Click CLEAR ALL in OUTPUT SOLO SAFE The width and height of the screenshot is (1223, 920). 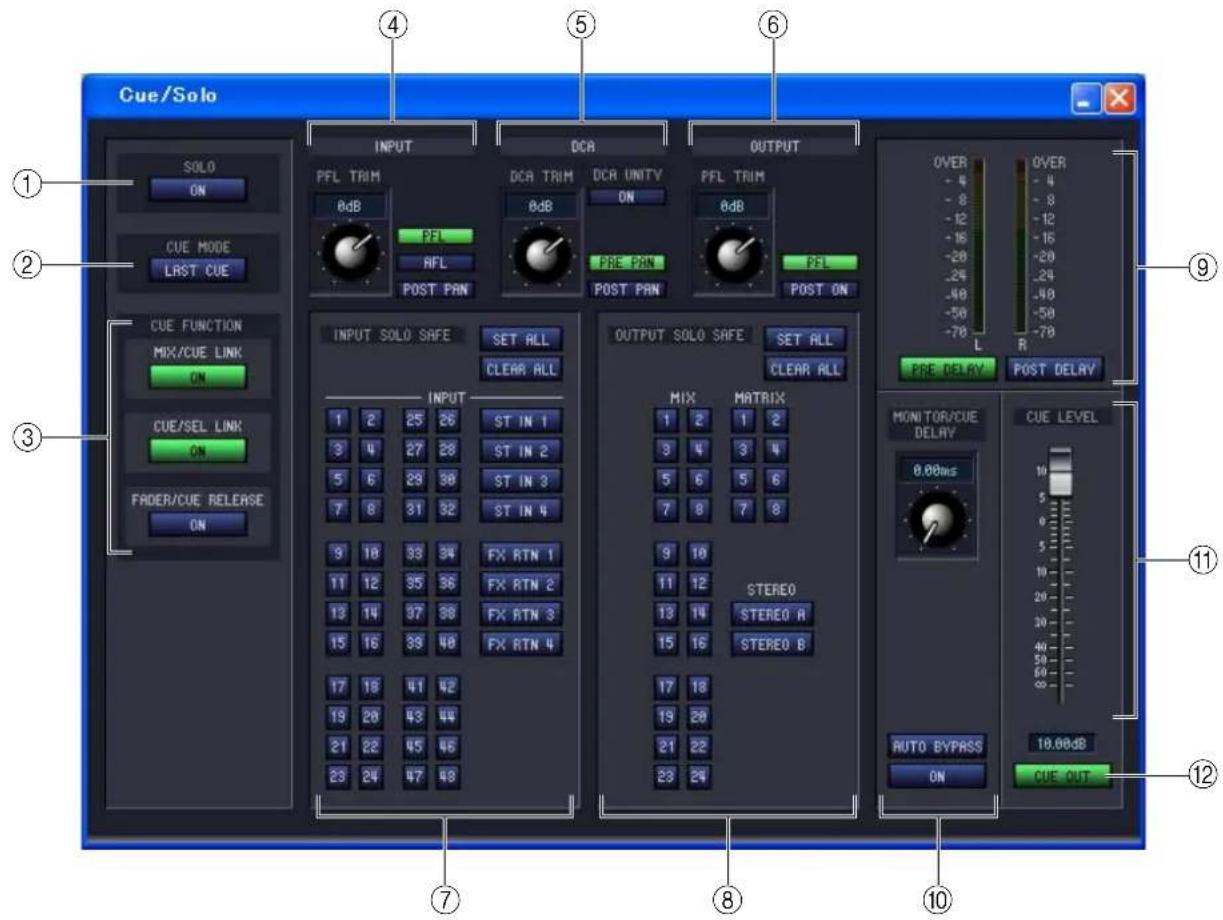(x=805, y=368)
